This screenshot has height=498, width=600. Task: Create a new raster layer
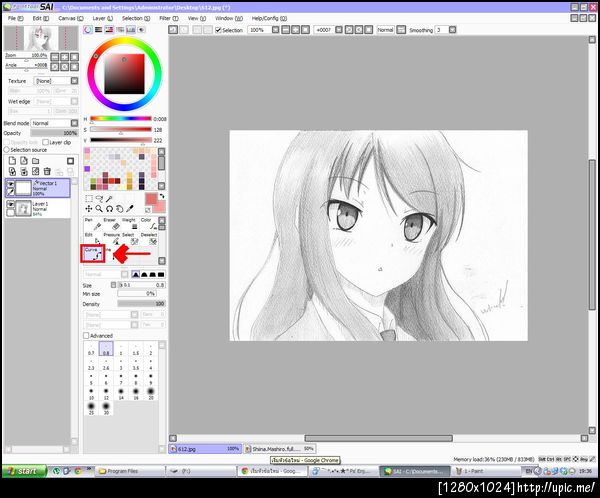[x=12, y=161]
